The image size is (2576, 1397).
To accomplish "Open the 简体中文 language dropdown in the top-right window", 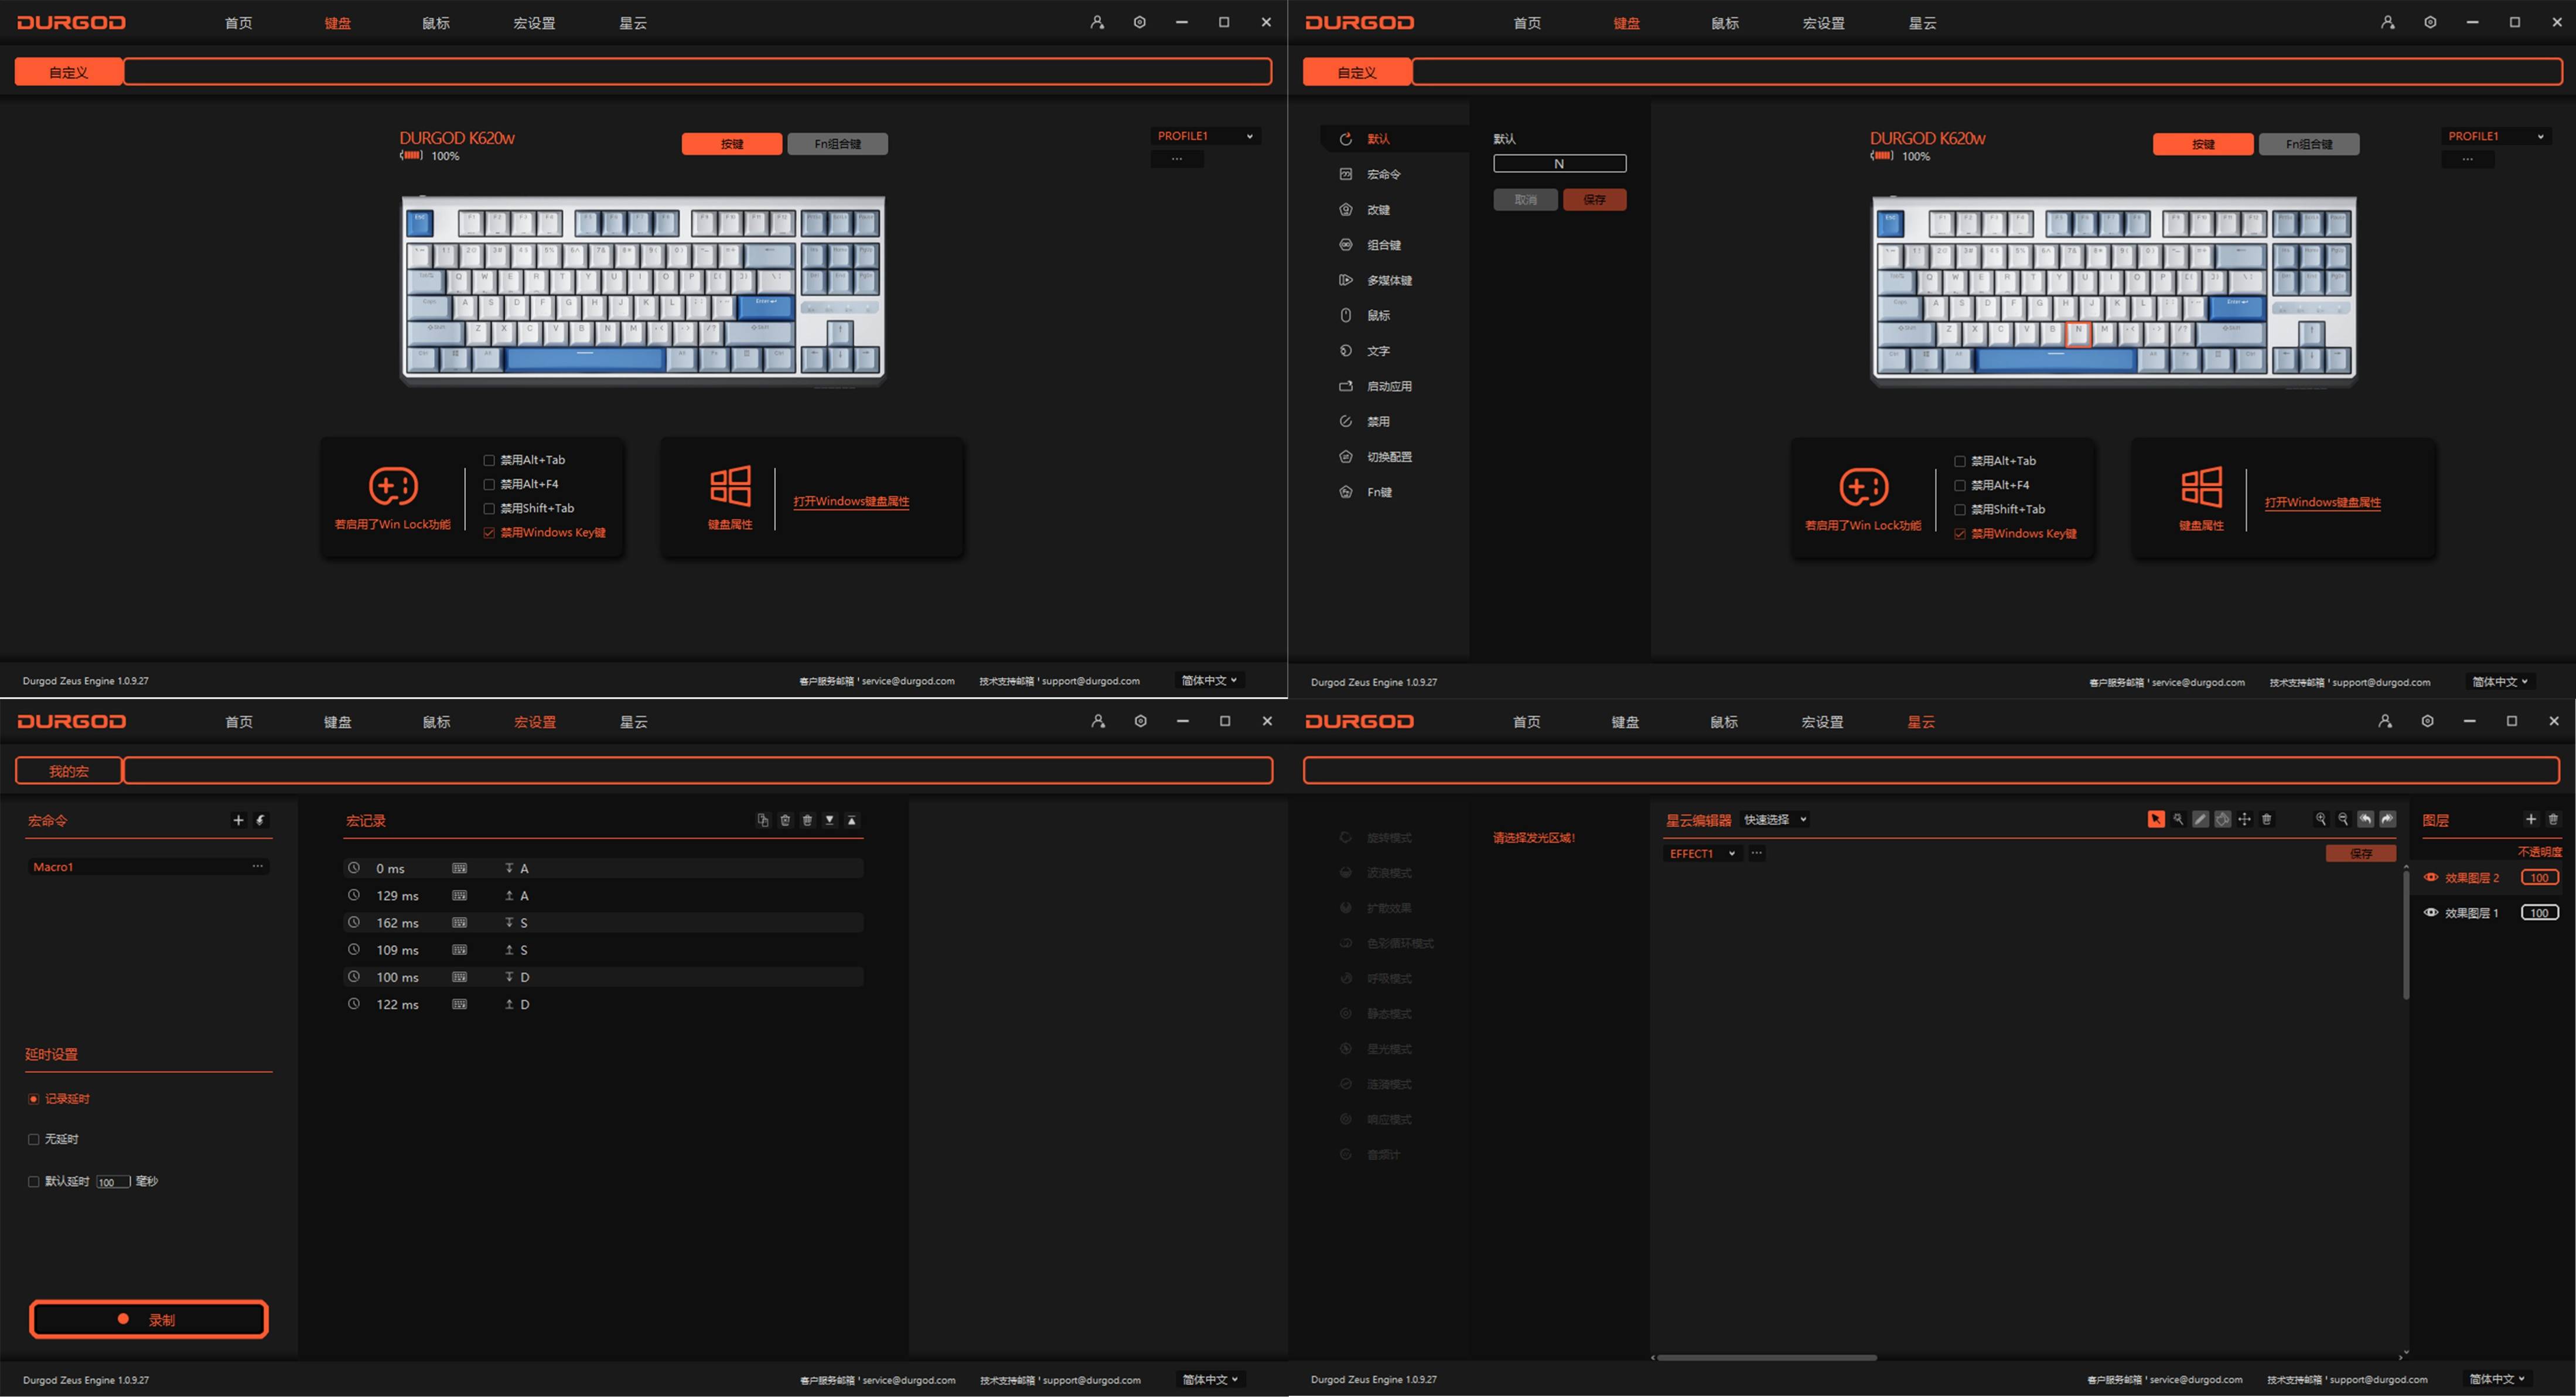I will tap(2500, 681).
